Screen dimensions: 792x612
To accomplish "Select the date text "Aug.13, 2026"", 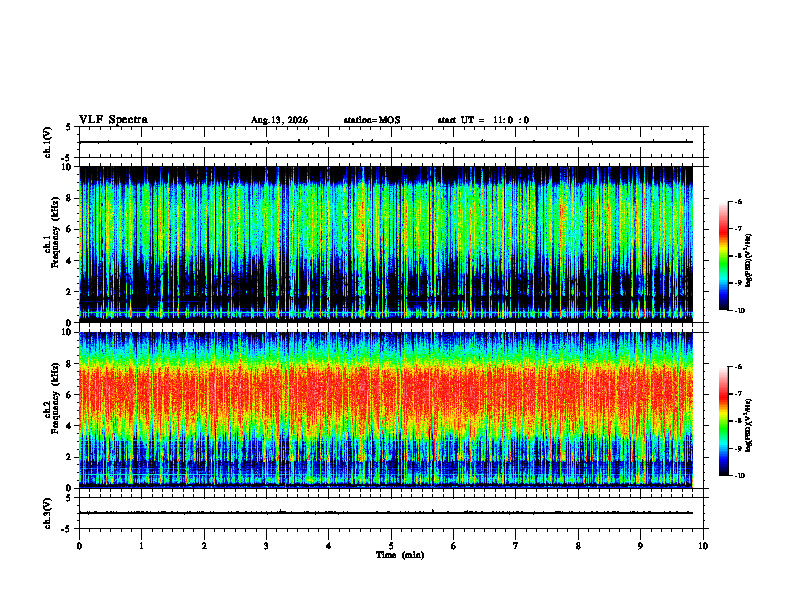I will [x=279, y=120].
